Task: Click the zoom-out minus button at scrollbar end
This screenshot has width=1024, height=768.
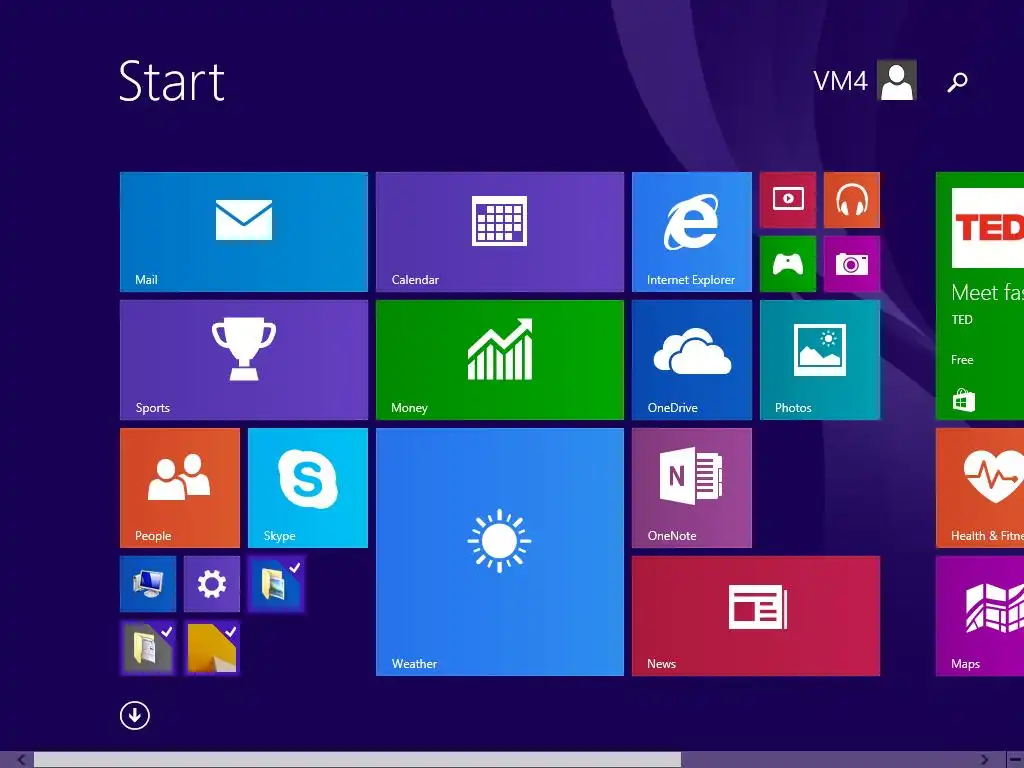Action: (1014, 760)
